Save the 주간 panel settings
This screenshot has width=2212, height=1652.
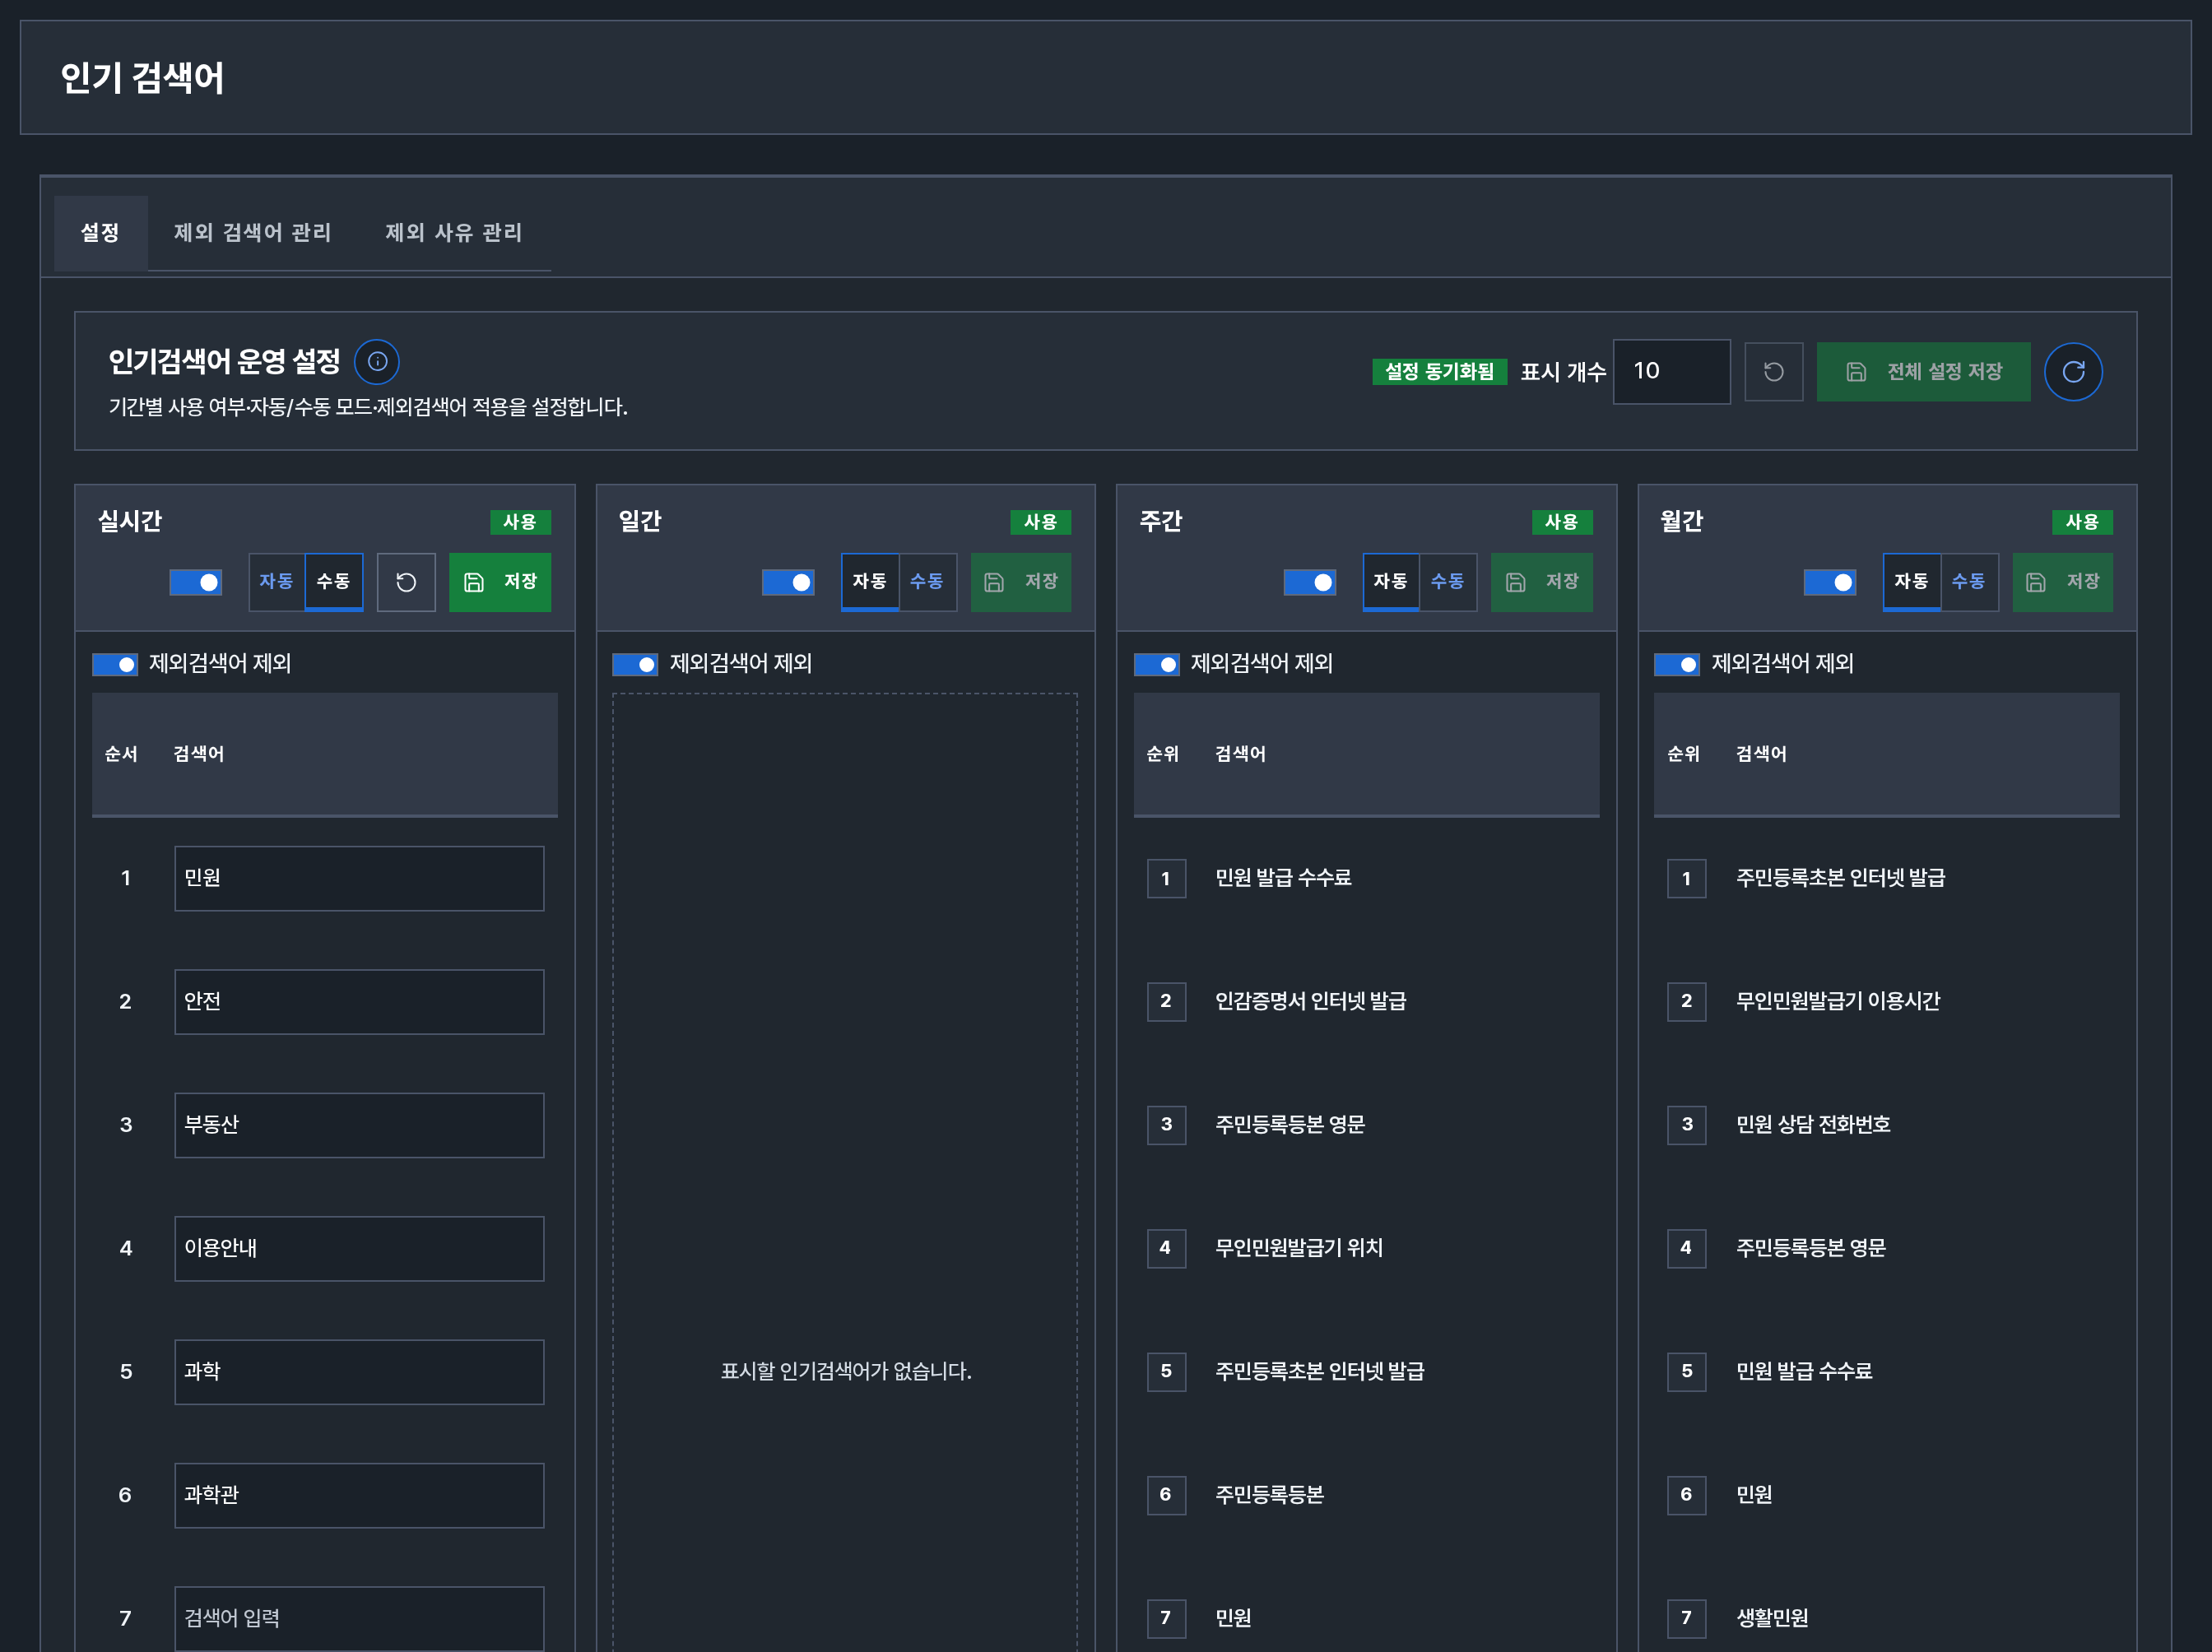click(x=1542, y=582)
